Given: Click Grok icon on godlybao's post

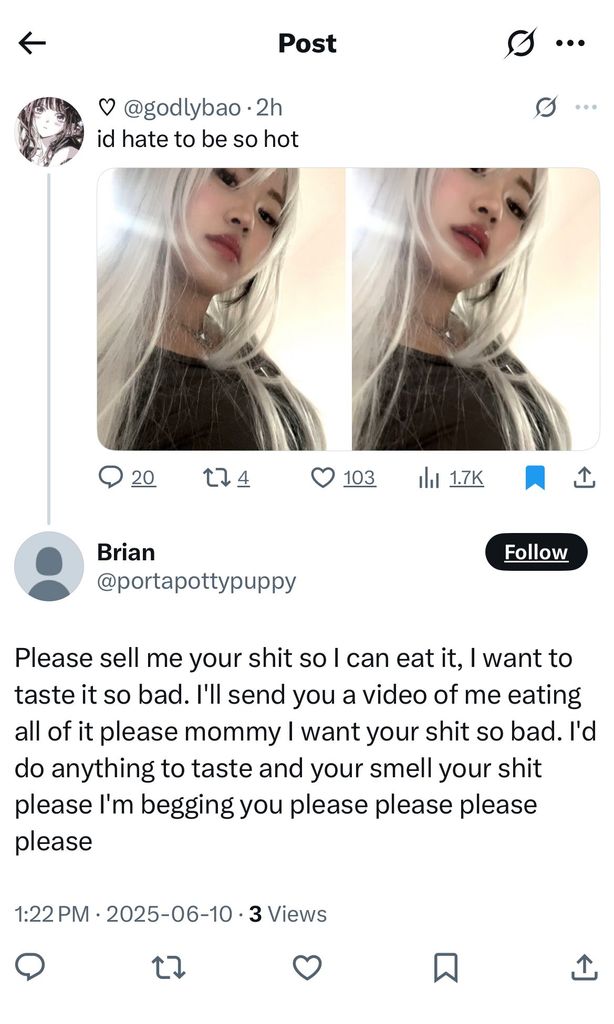Looking at the screenshot, I should (x=546, y=108).
